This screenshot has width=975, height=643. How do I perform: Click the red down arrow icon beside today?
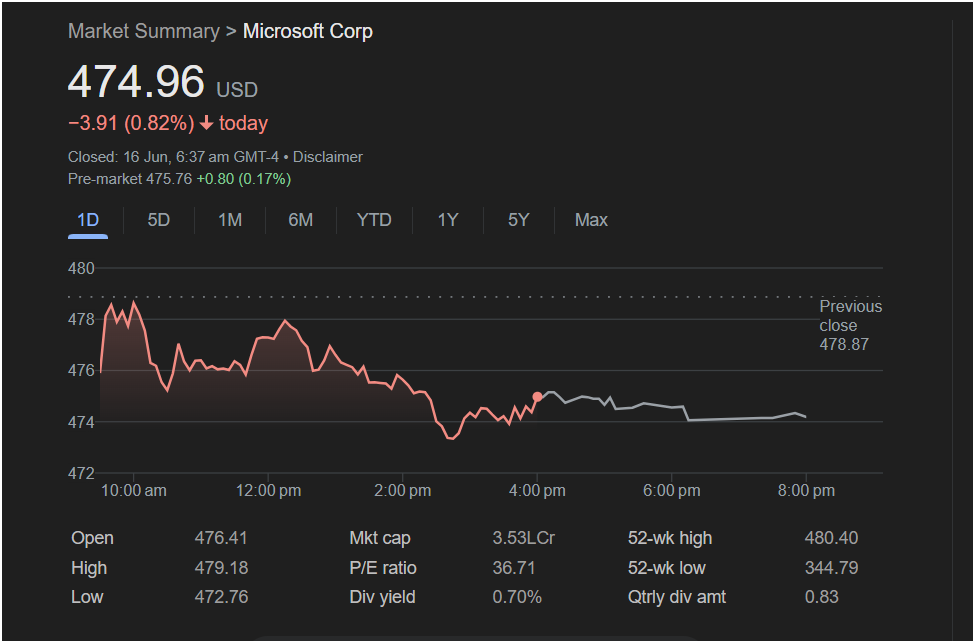click(206, 123)
